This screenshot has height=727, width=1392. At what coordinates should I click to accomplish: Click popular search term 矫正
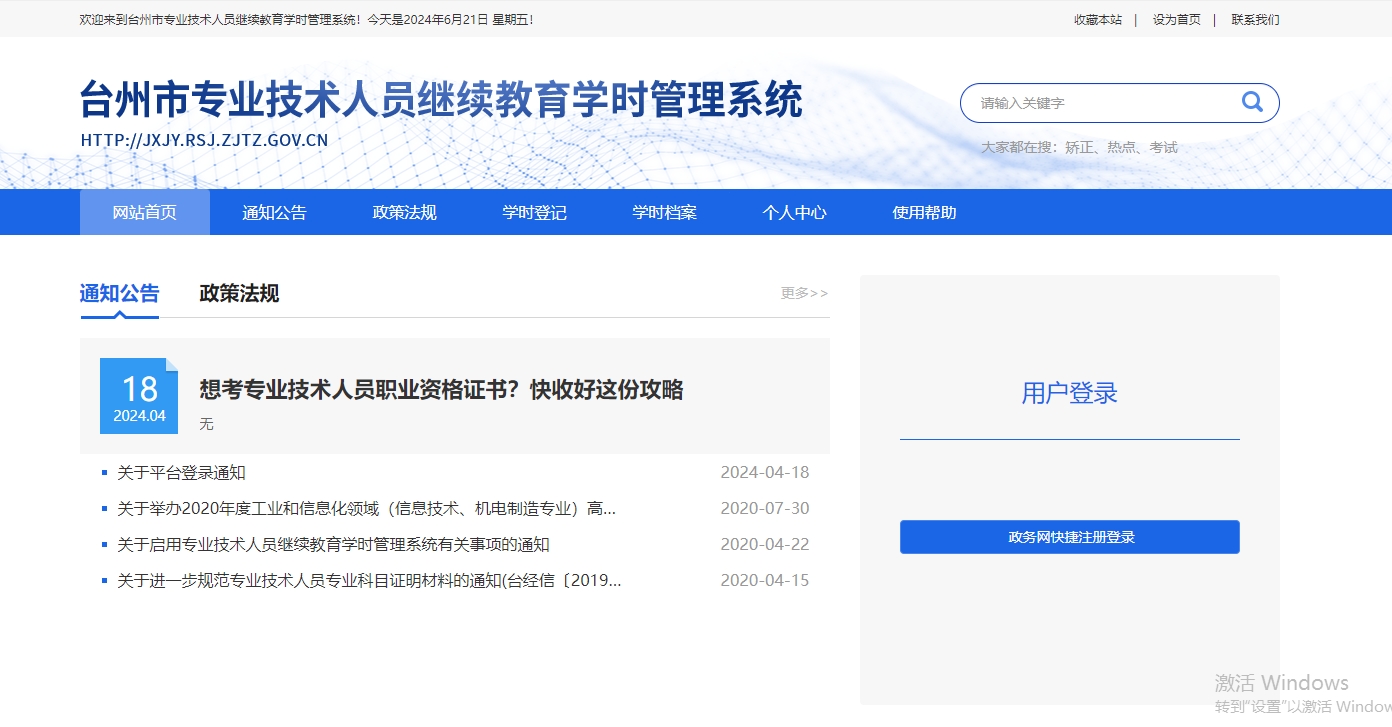point(1079,147)
